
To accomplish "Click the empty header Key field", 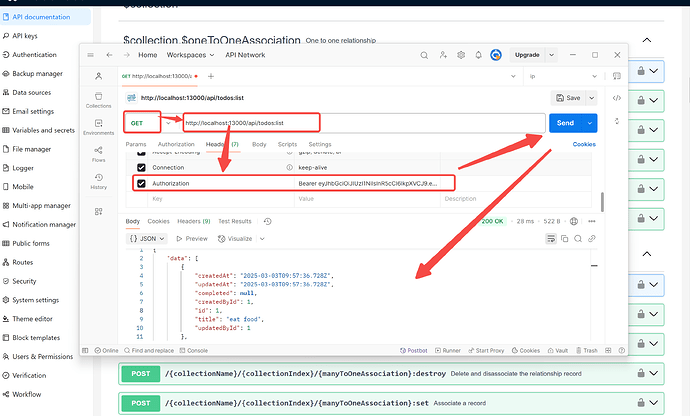I will (x=221, y=199).
